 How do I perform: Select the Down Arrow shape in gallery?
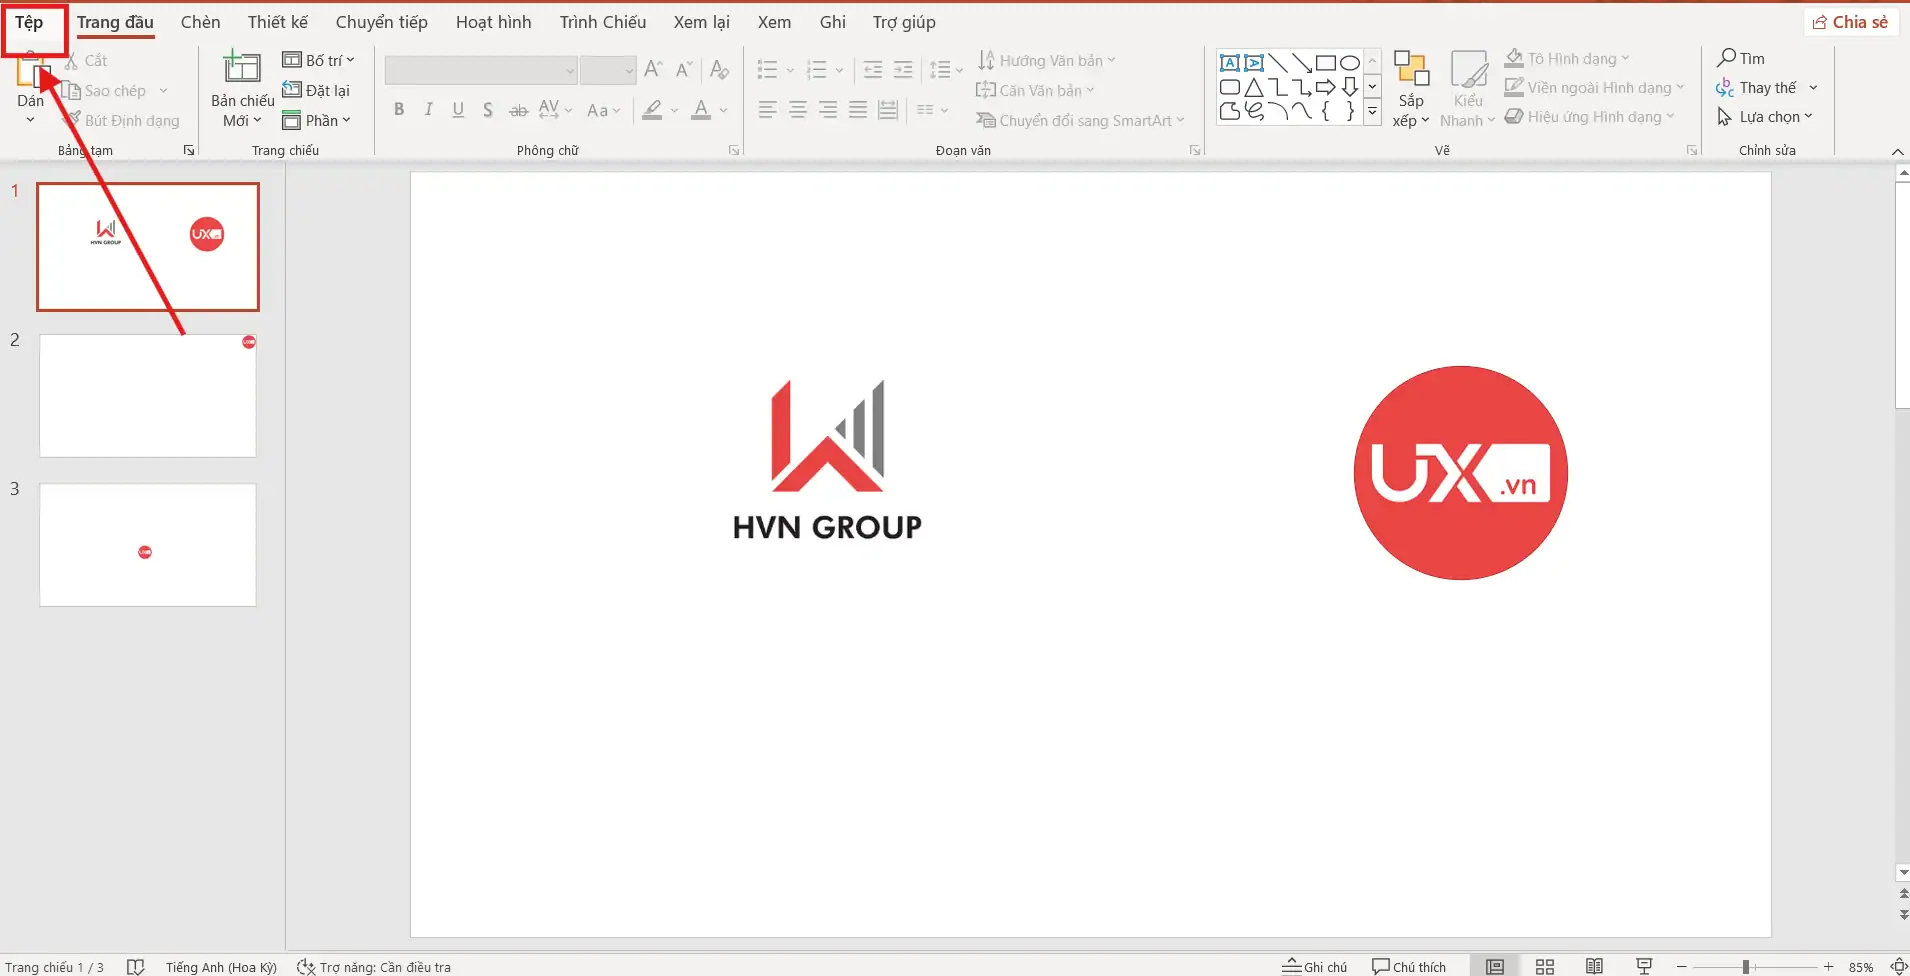(x=1350, y=87)
